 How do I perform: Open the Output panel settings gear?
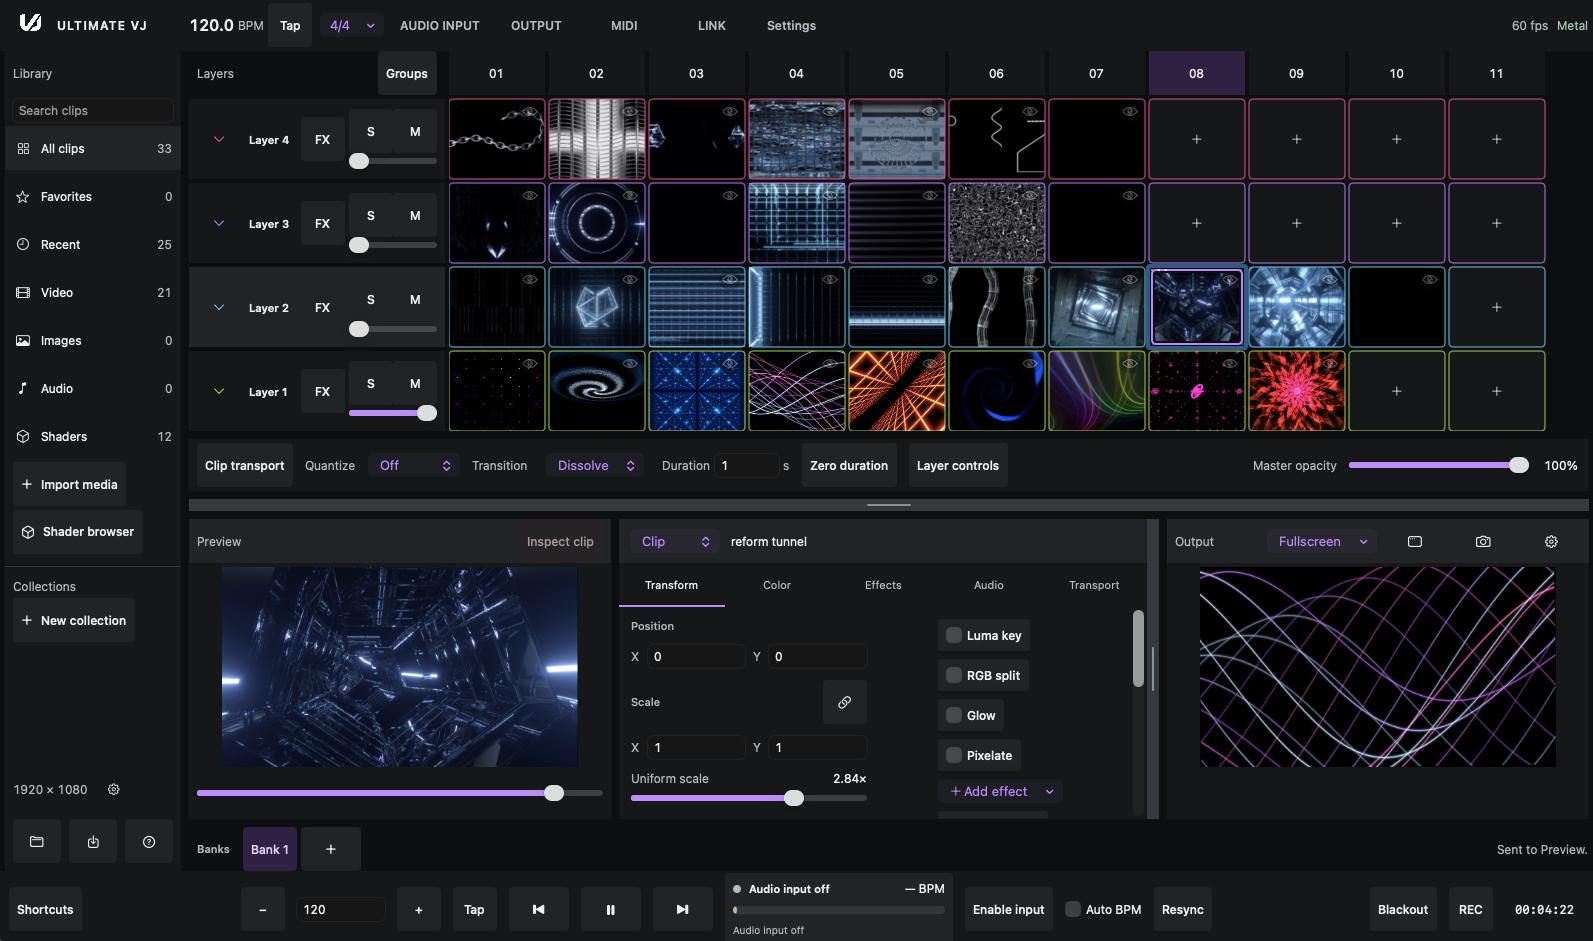[x=1551, y=541]
